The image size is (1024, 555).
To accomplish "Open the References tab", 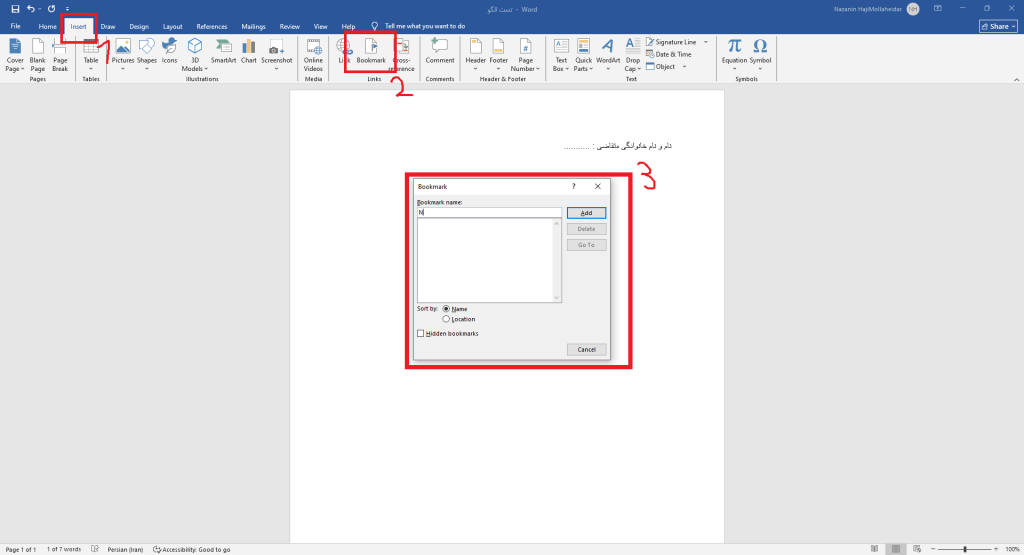I will [x=211, y=26].
